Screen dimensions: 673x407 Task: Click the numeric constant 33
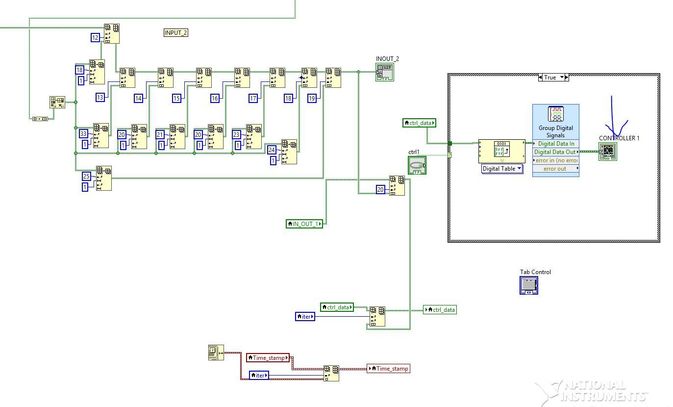coord(83,134)
